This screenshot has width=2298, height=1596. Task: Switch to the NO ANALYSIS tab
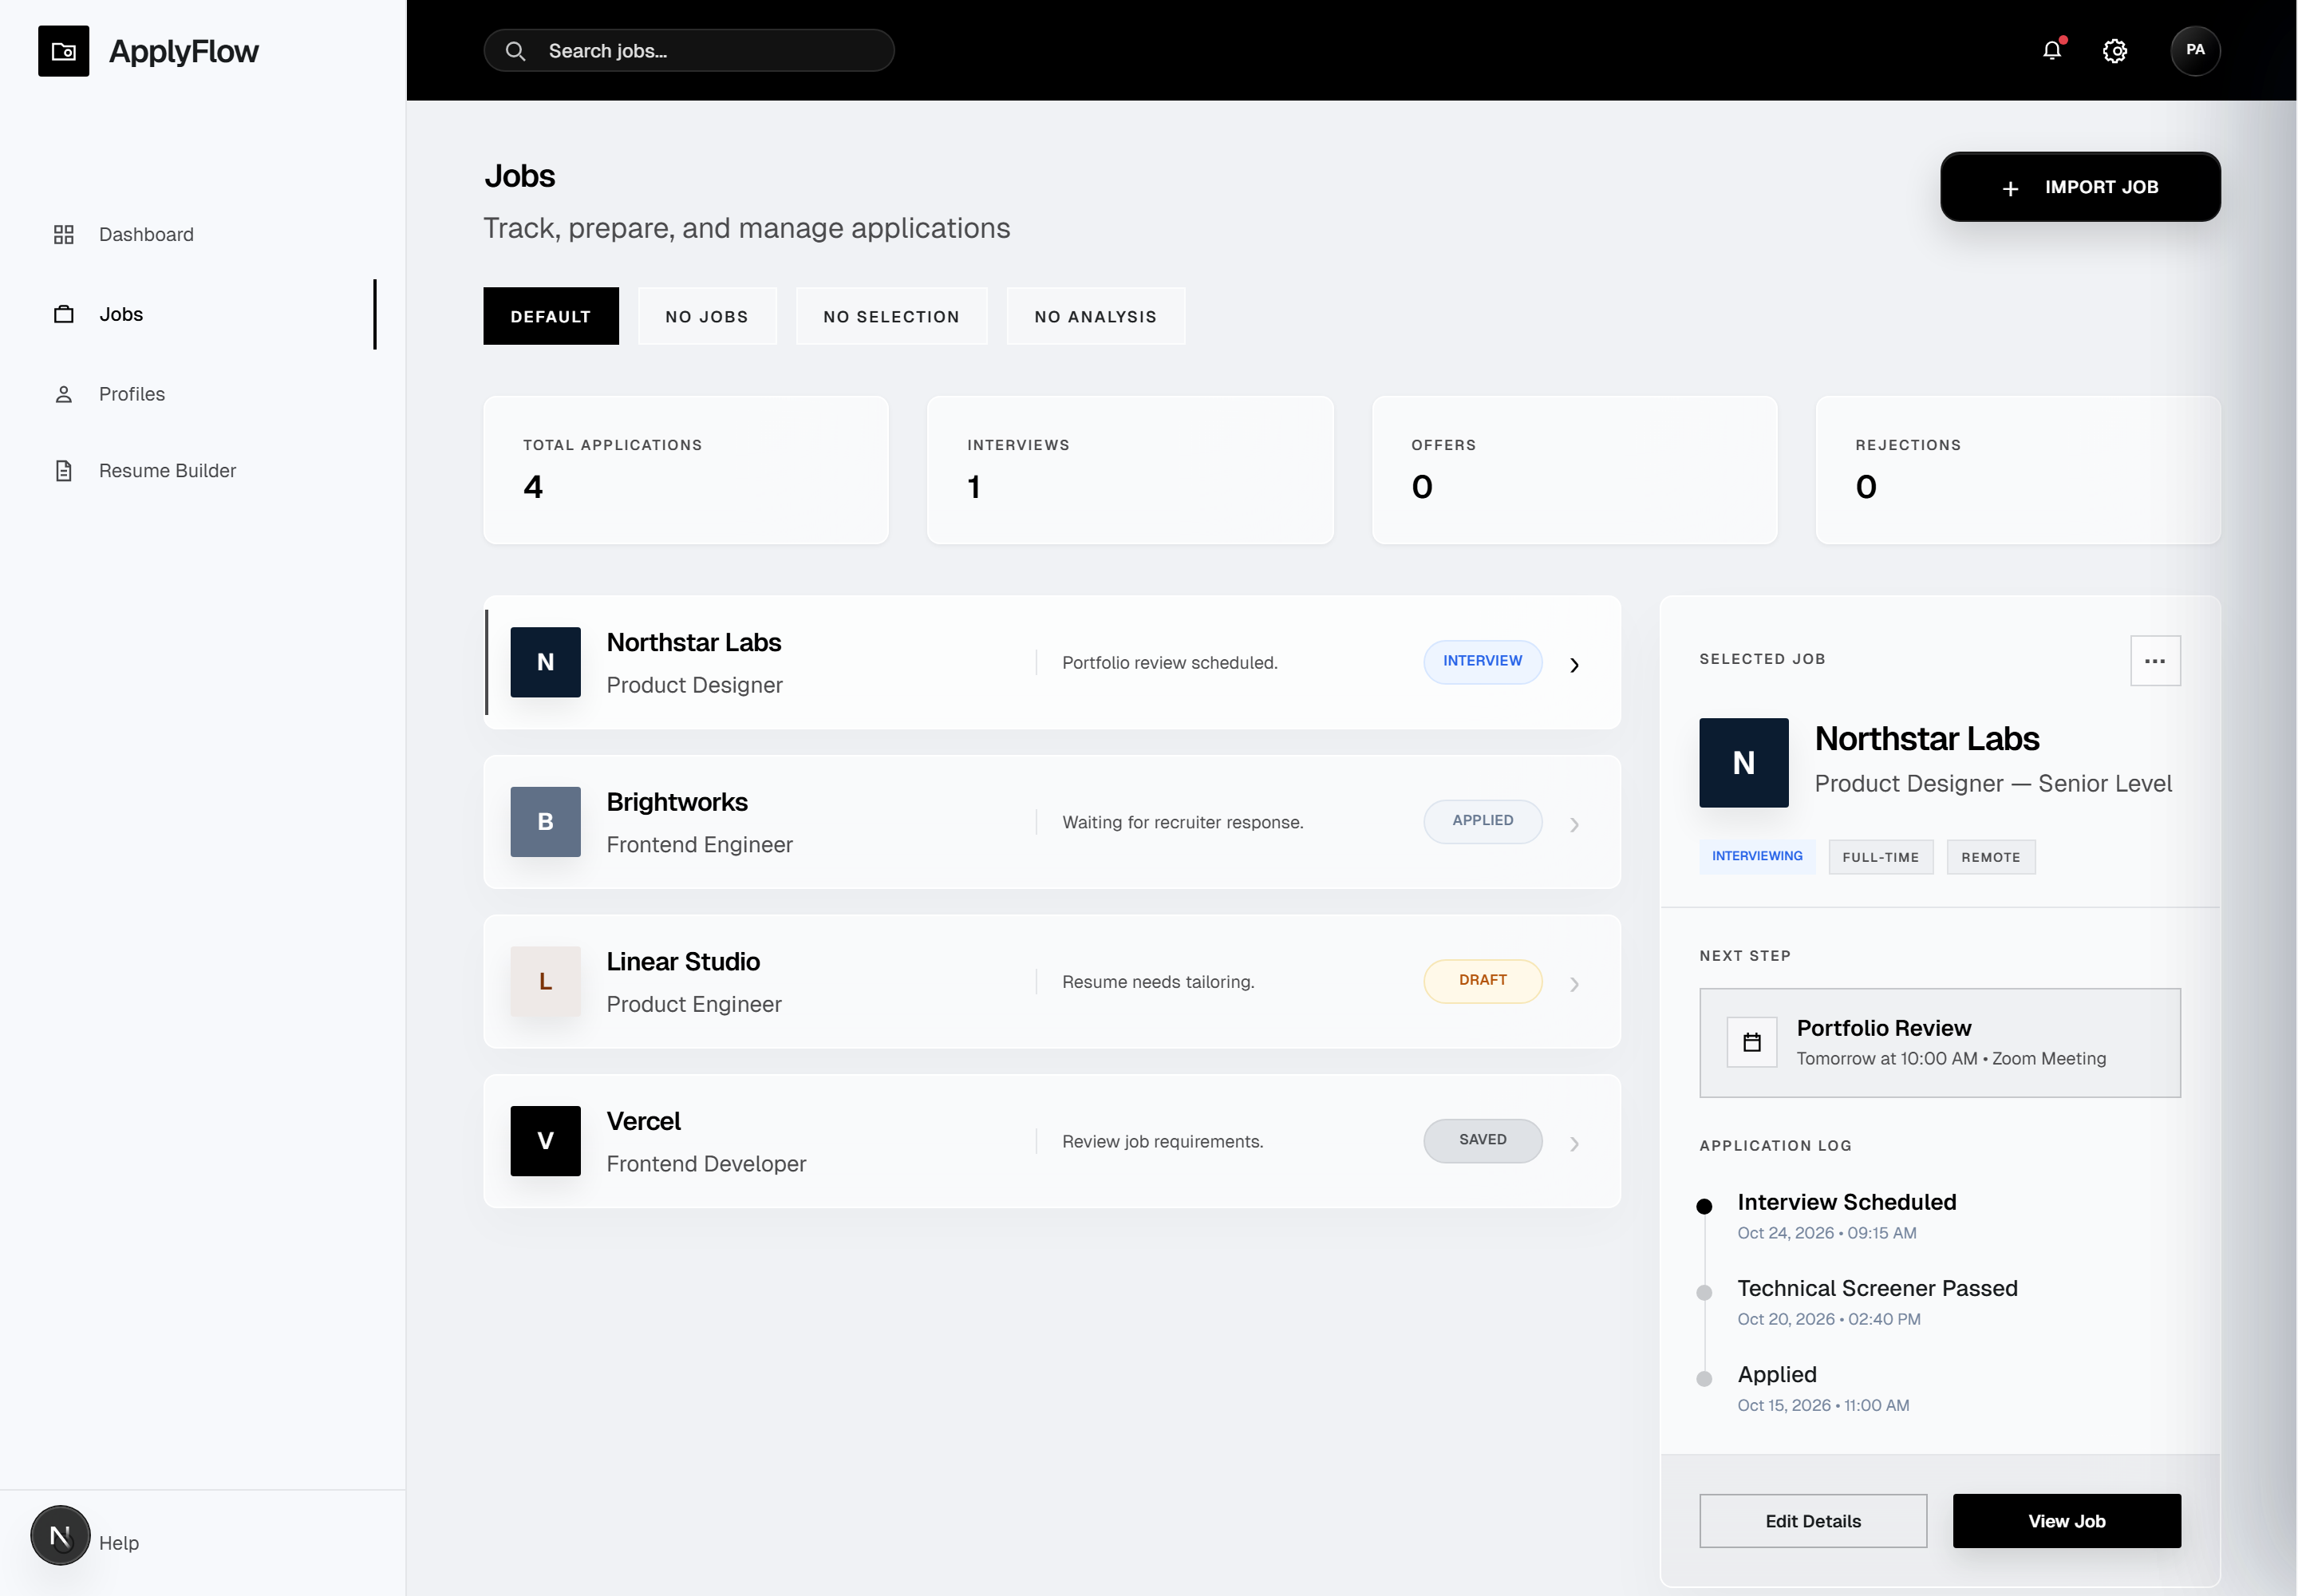point(1095,316)
